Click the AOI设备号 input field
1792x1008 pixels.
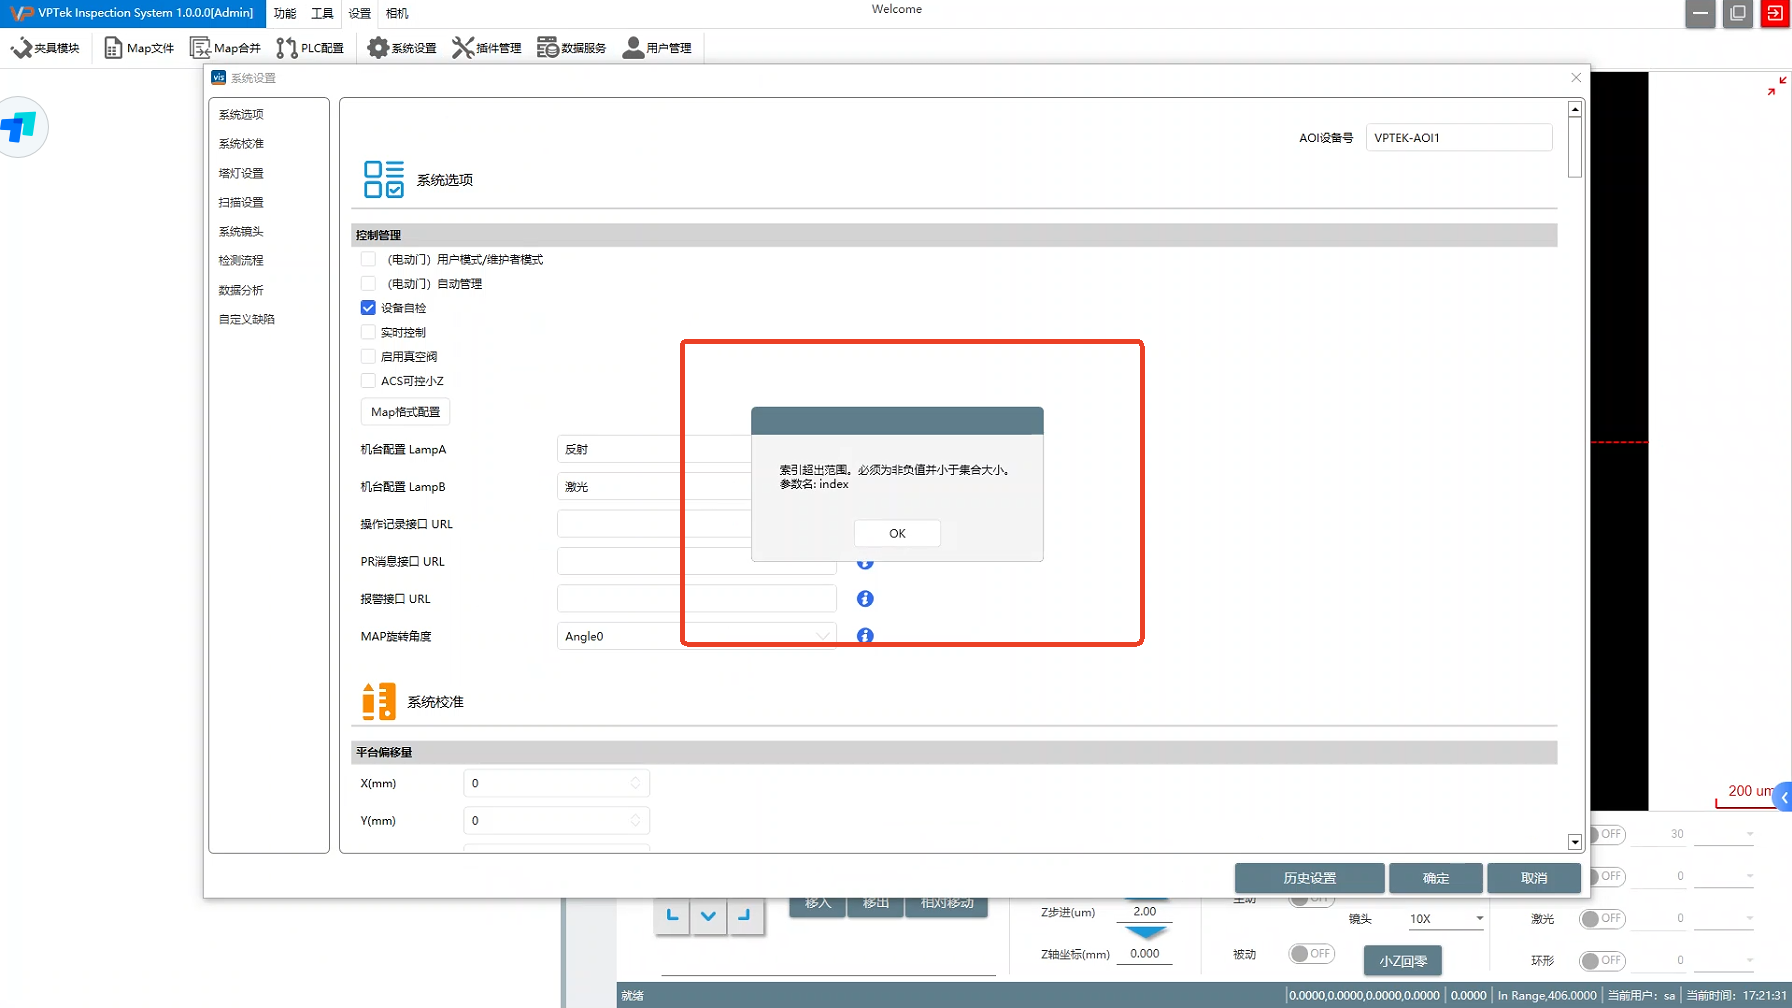click(x=1458, y=138)
